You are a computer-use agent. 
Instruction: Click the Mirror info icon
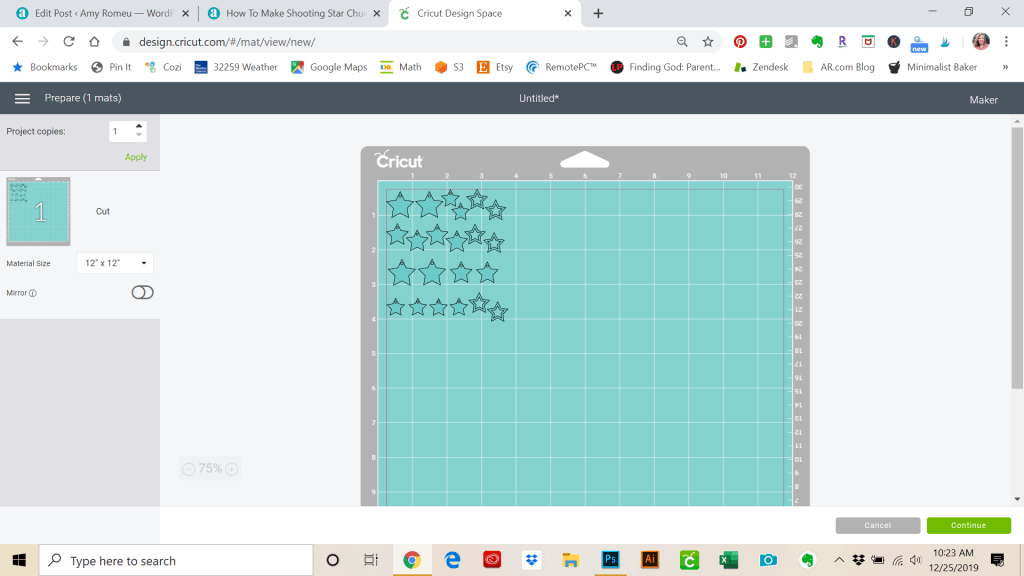tap(33, 293)
